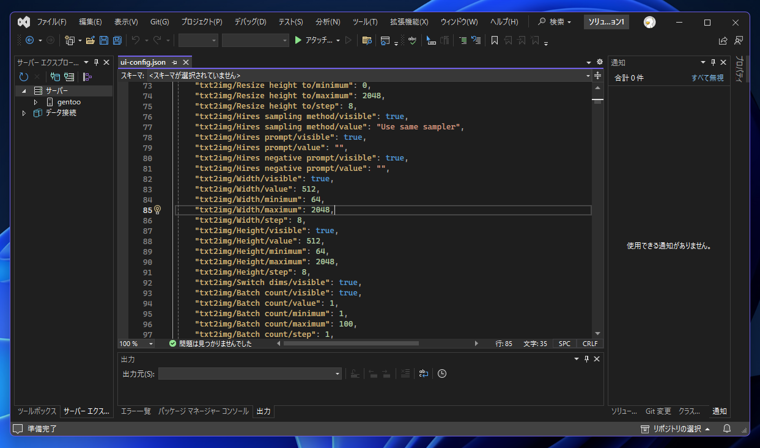Refresh the Server Explorer tree
Image resolution: width=760 pixels, height=448 pixels.
click(24, 77)
